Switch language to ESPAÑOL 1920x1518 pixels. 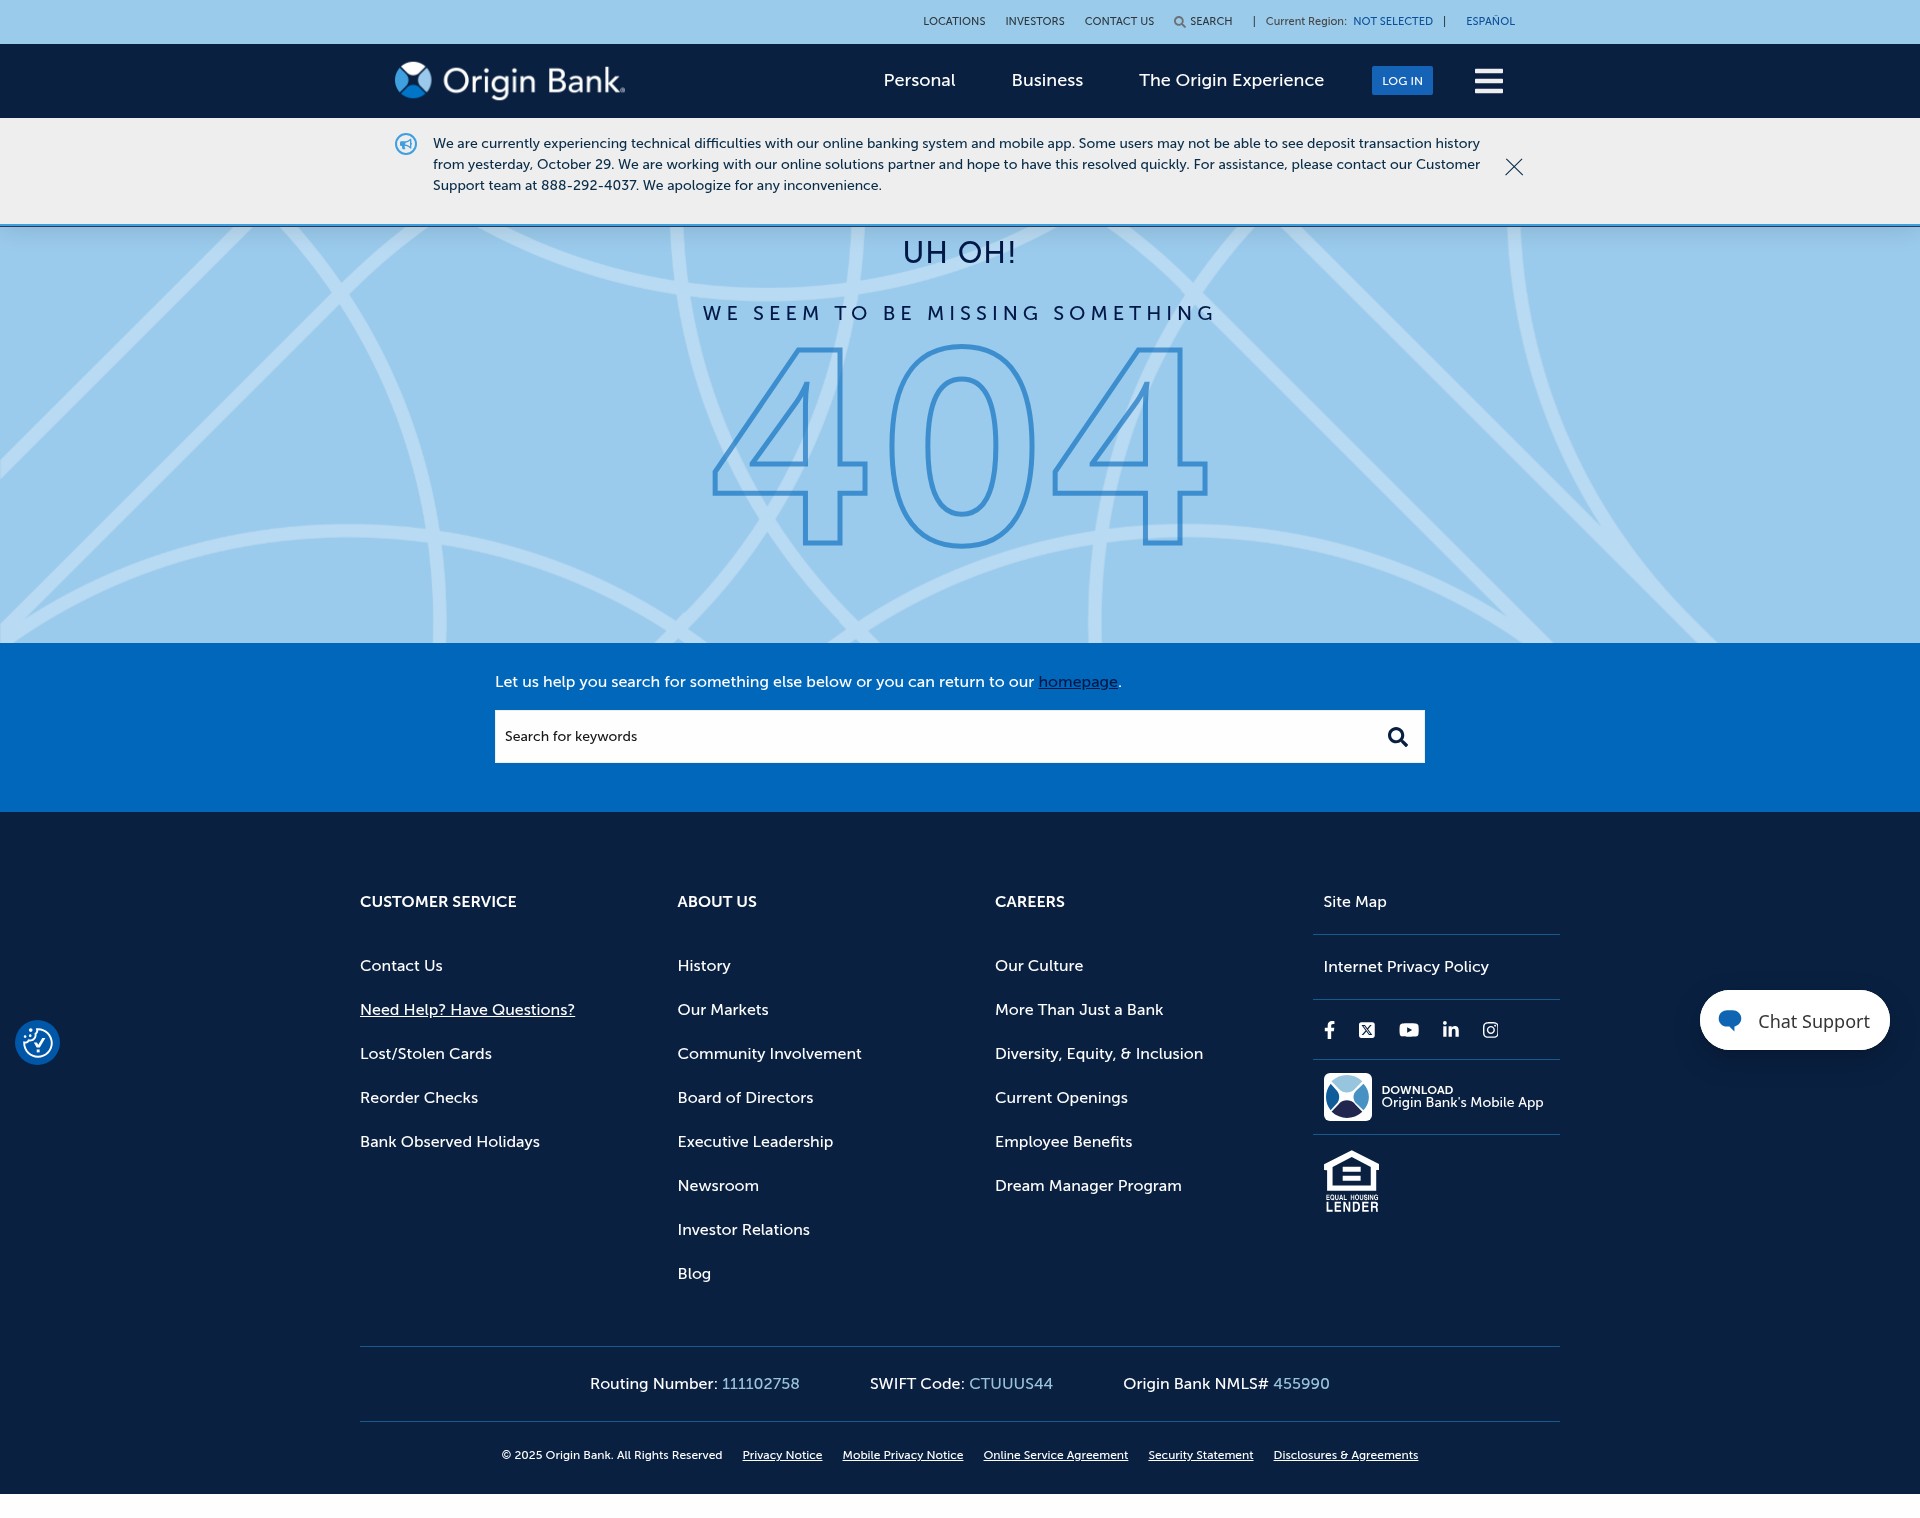1490,21
